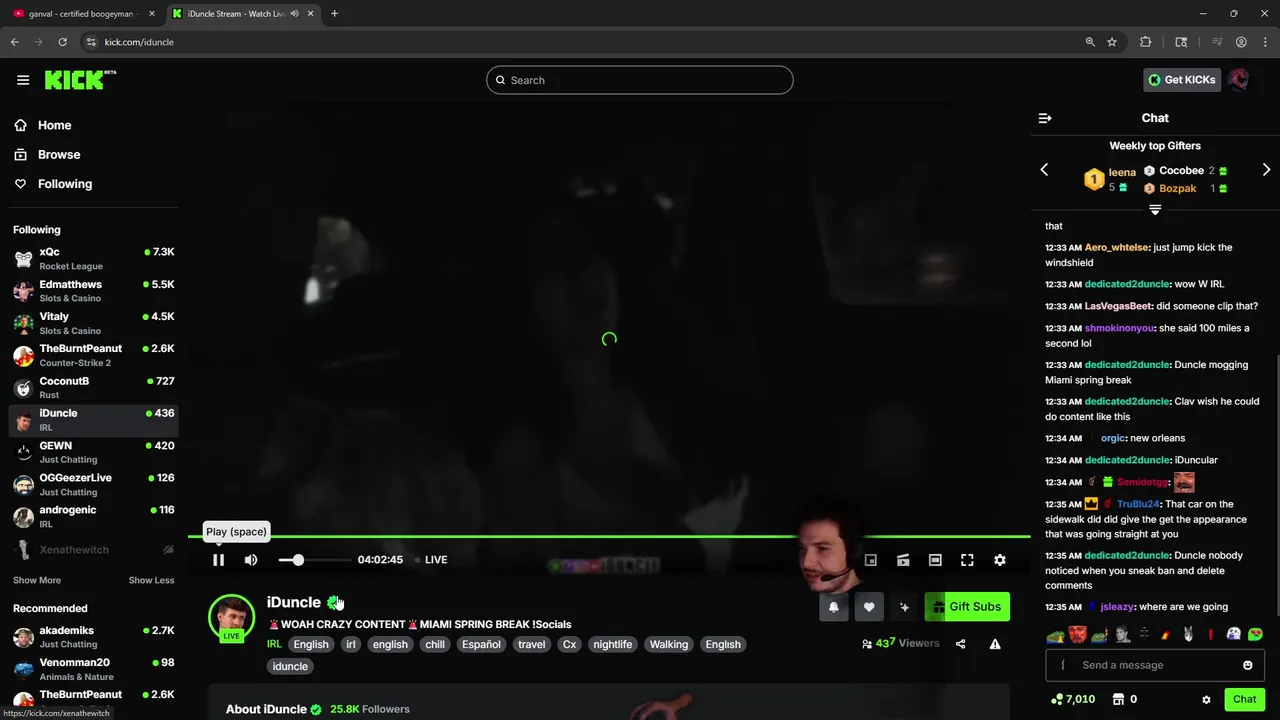
Task: Open akademiks recommended channel
Action: coord(94,637)
